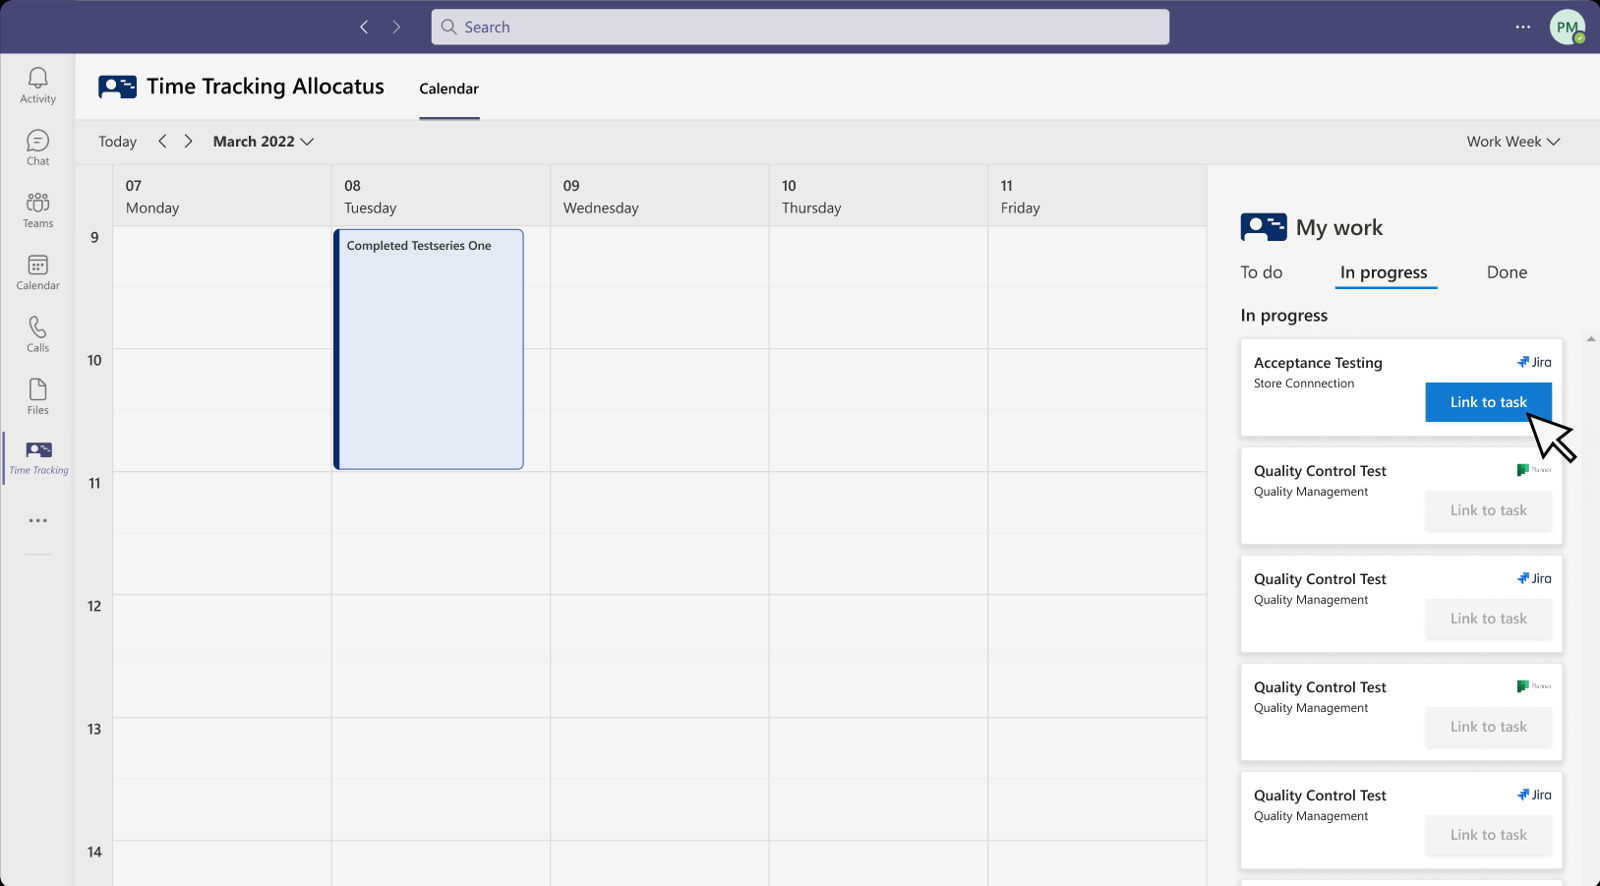The height and width of the screenshot is (886, 1600).
Task: Click Link to task on fifth card
Action: pos(1488,834)
